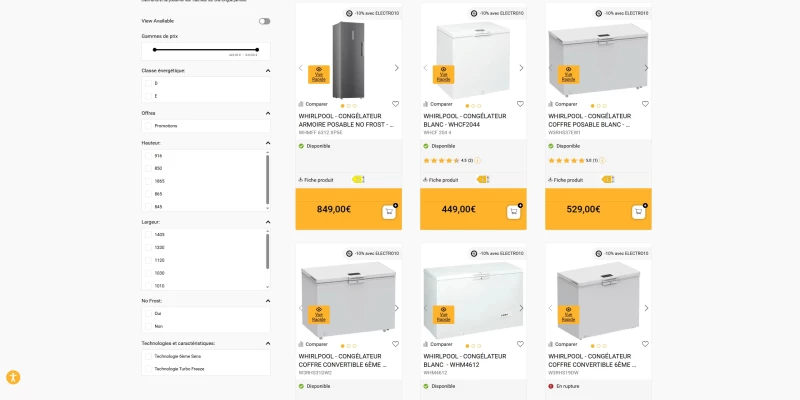Check the Promotions offer filter
Viewport: 800px width, 400px height.
click(148, 126)
